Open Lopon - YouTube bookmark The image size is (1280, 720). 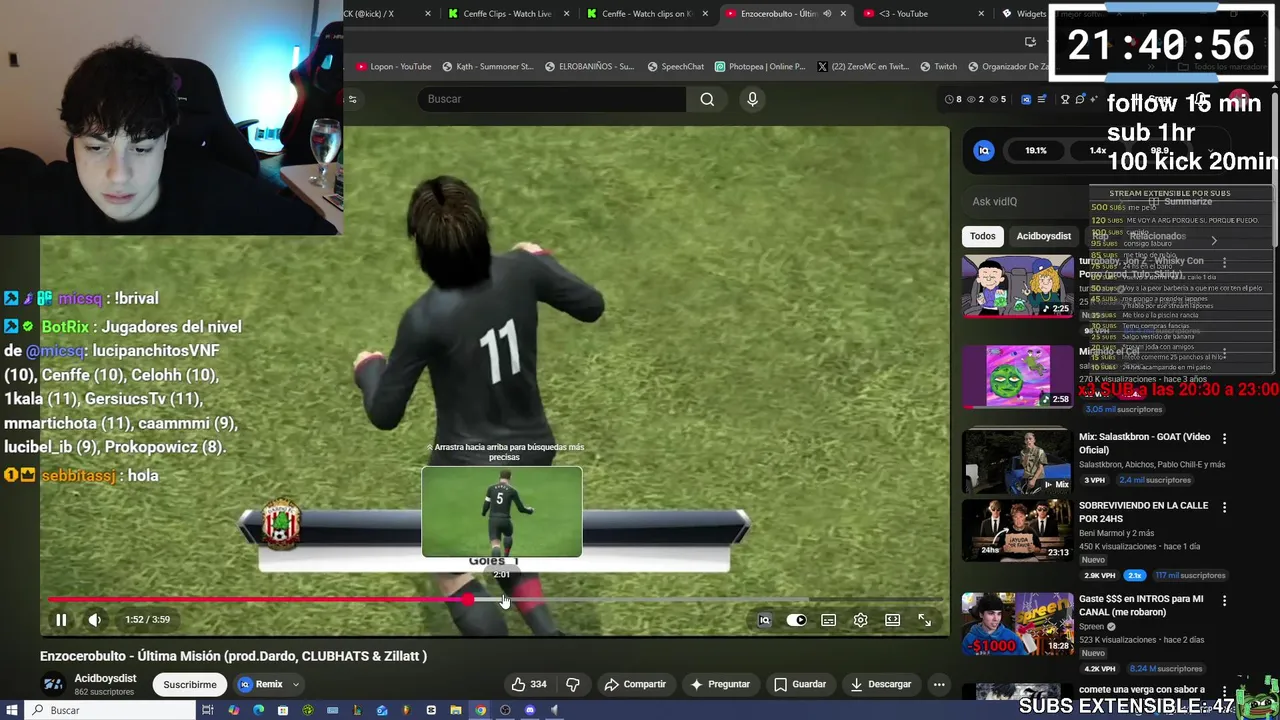coord(393,67)
